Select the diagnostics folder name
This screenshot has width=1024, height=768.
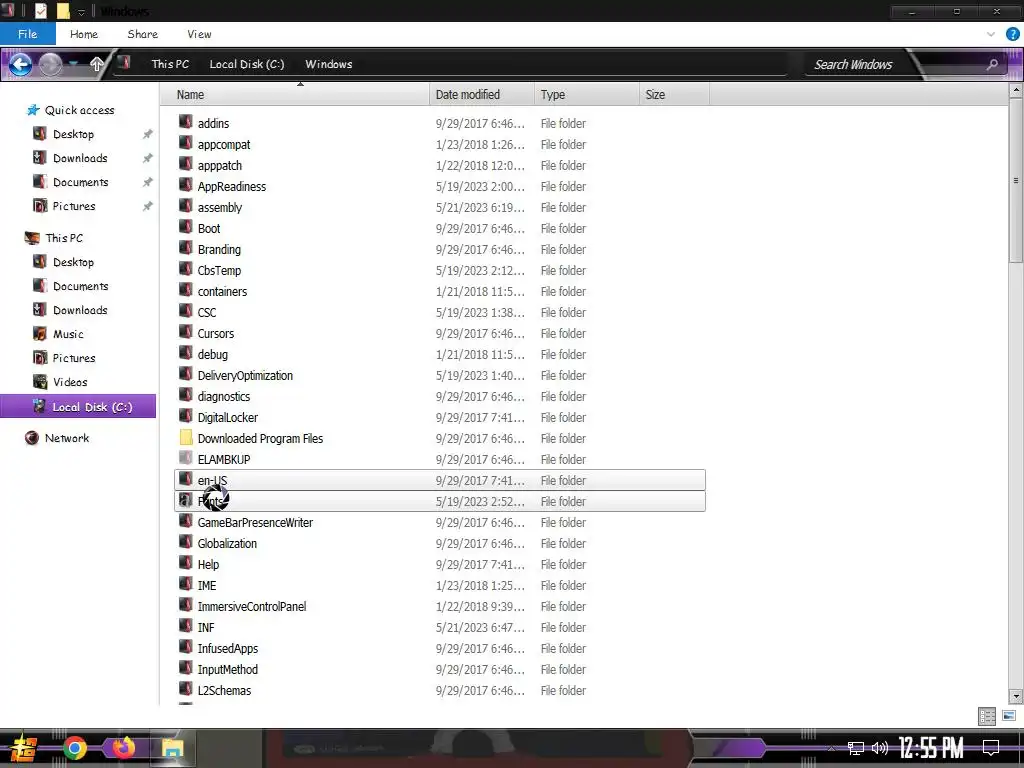coord(223,396)
